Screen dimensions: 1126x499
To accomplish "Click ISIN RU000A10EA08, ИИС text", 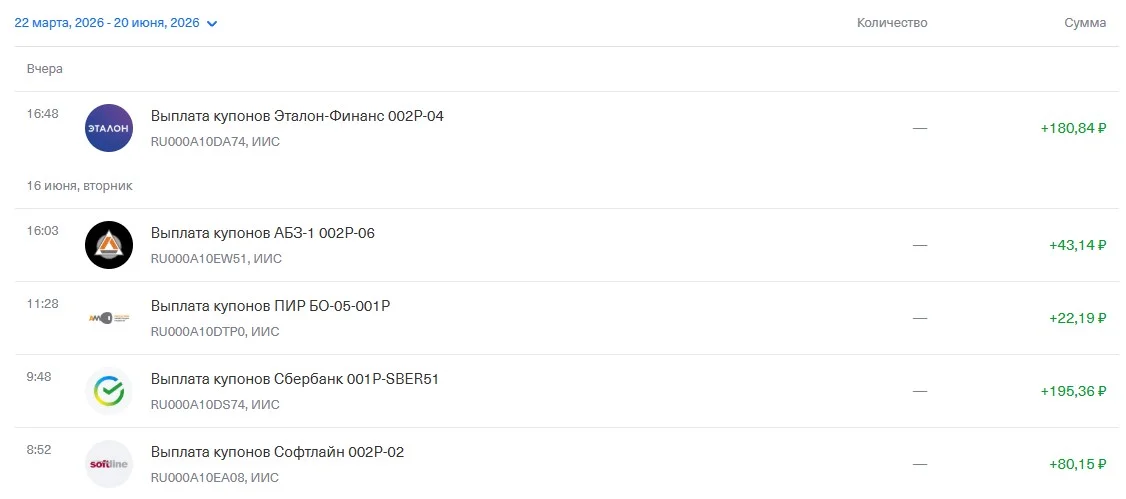I will click(215, 478).
